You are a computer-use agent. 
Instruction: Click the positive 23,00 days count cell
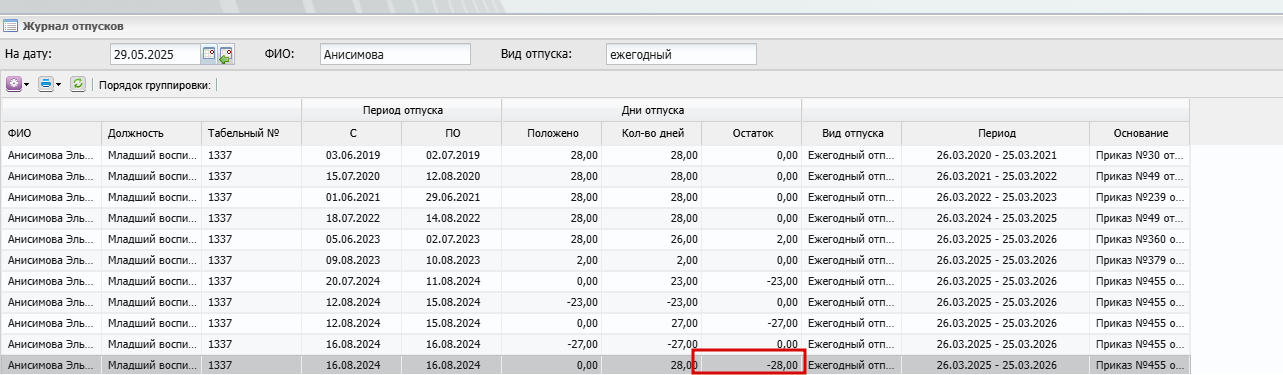[651, 281]
